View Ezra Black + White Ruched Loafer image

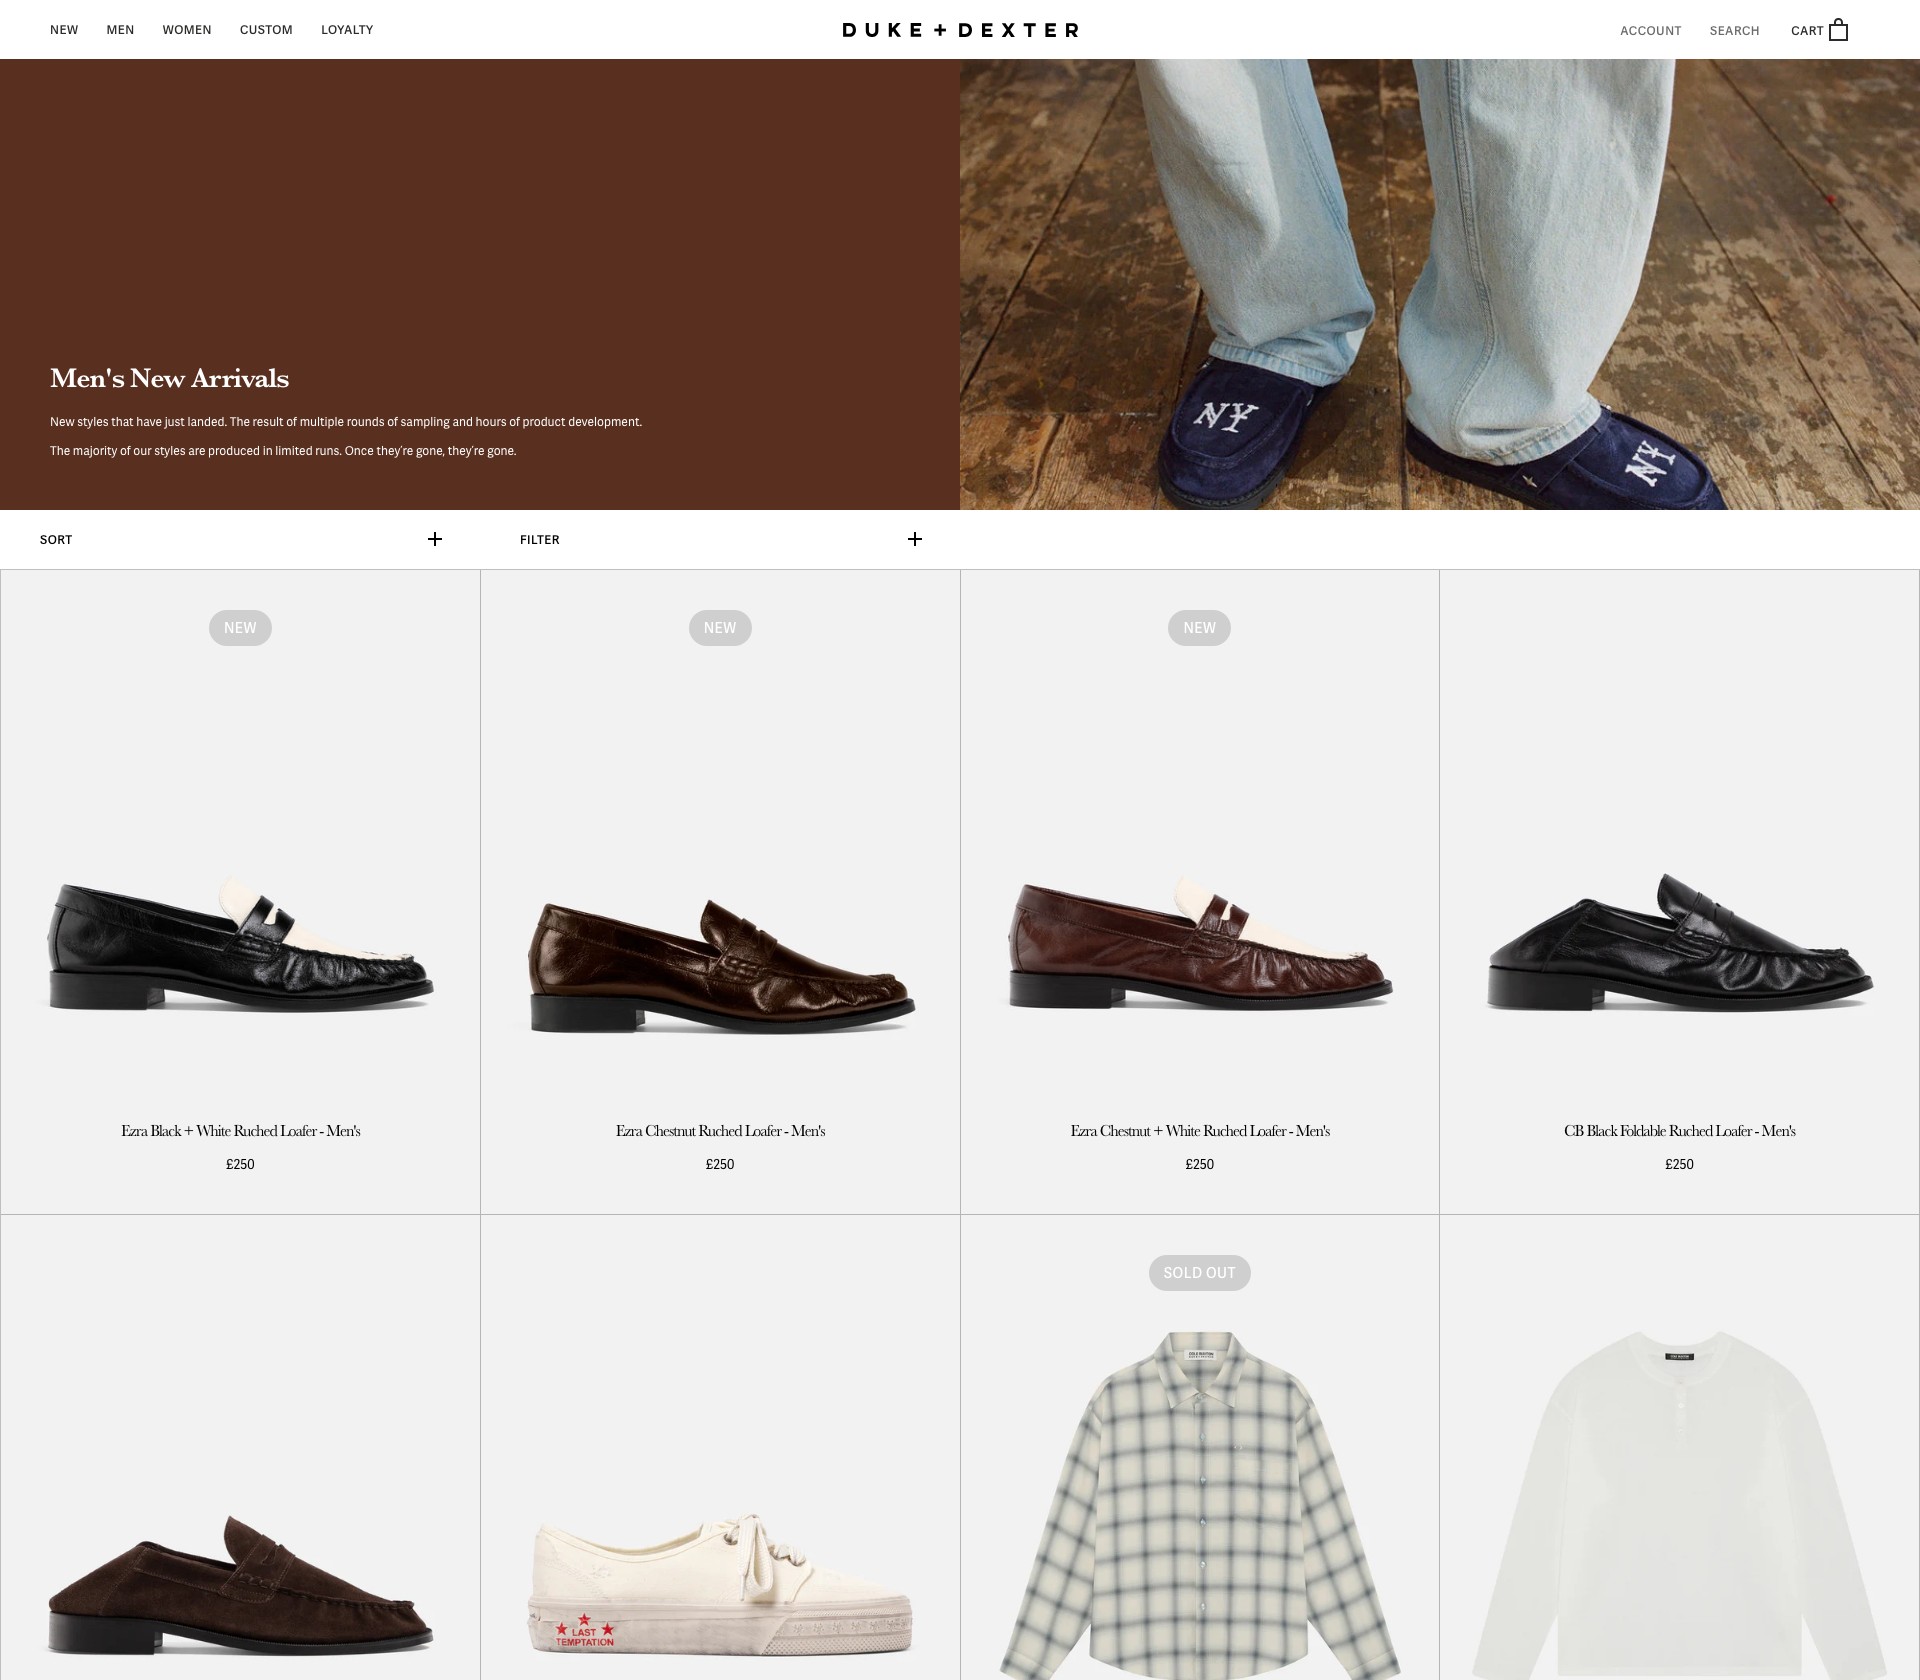[x=240, y=943]
